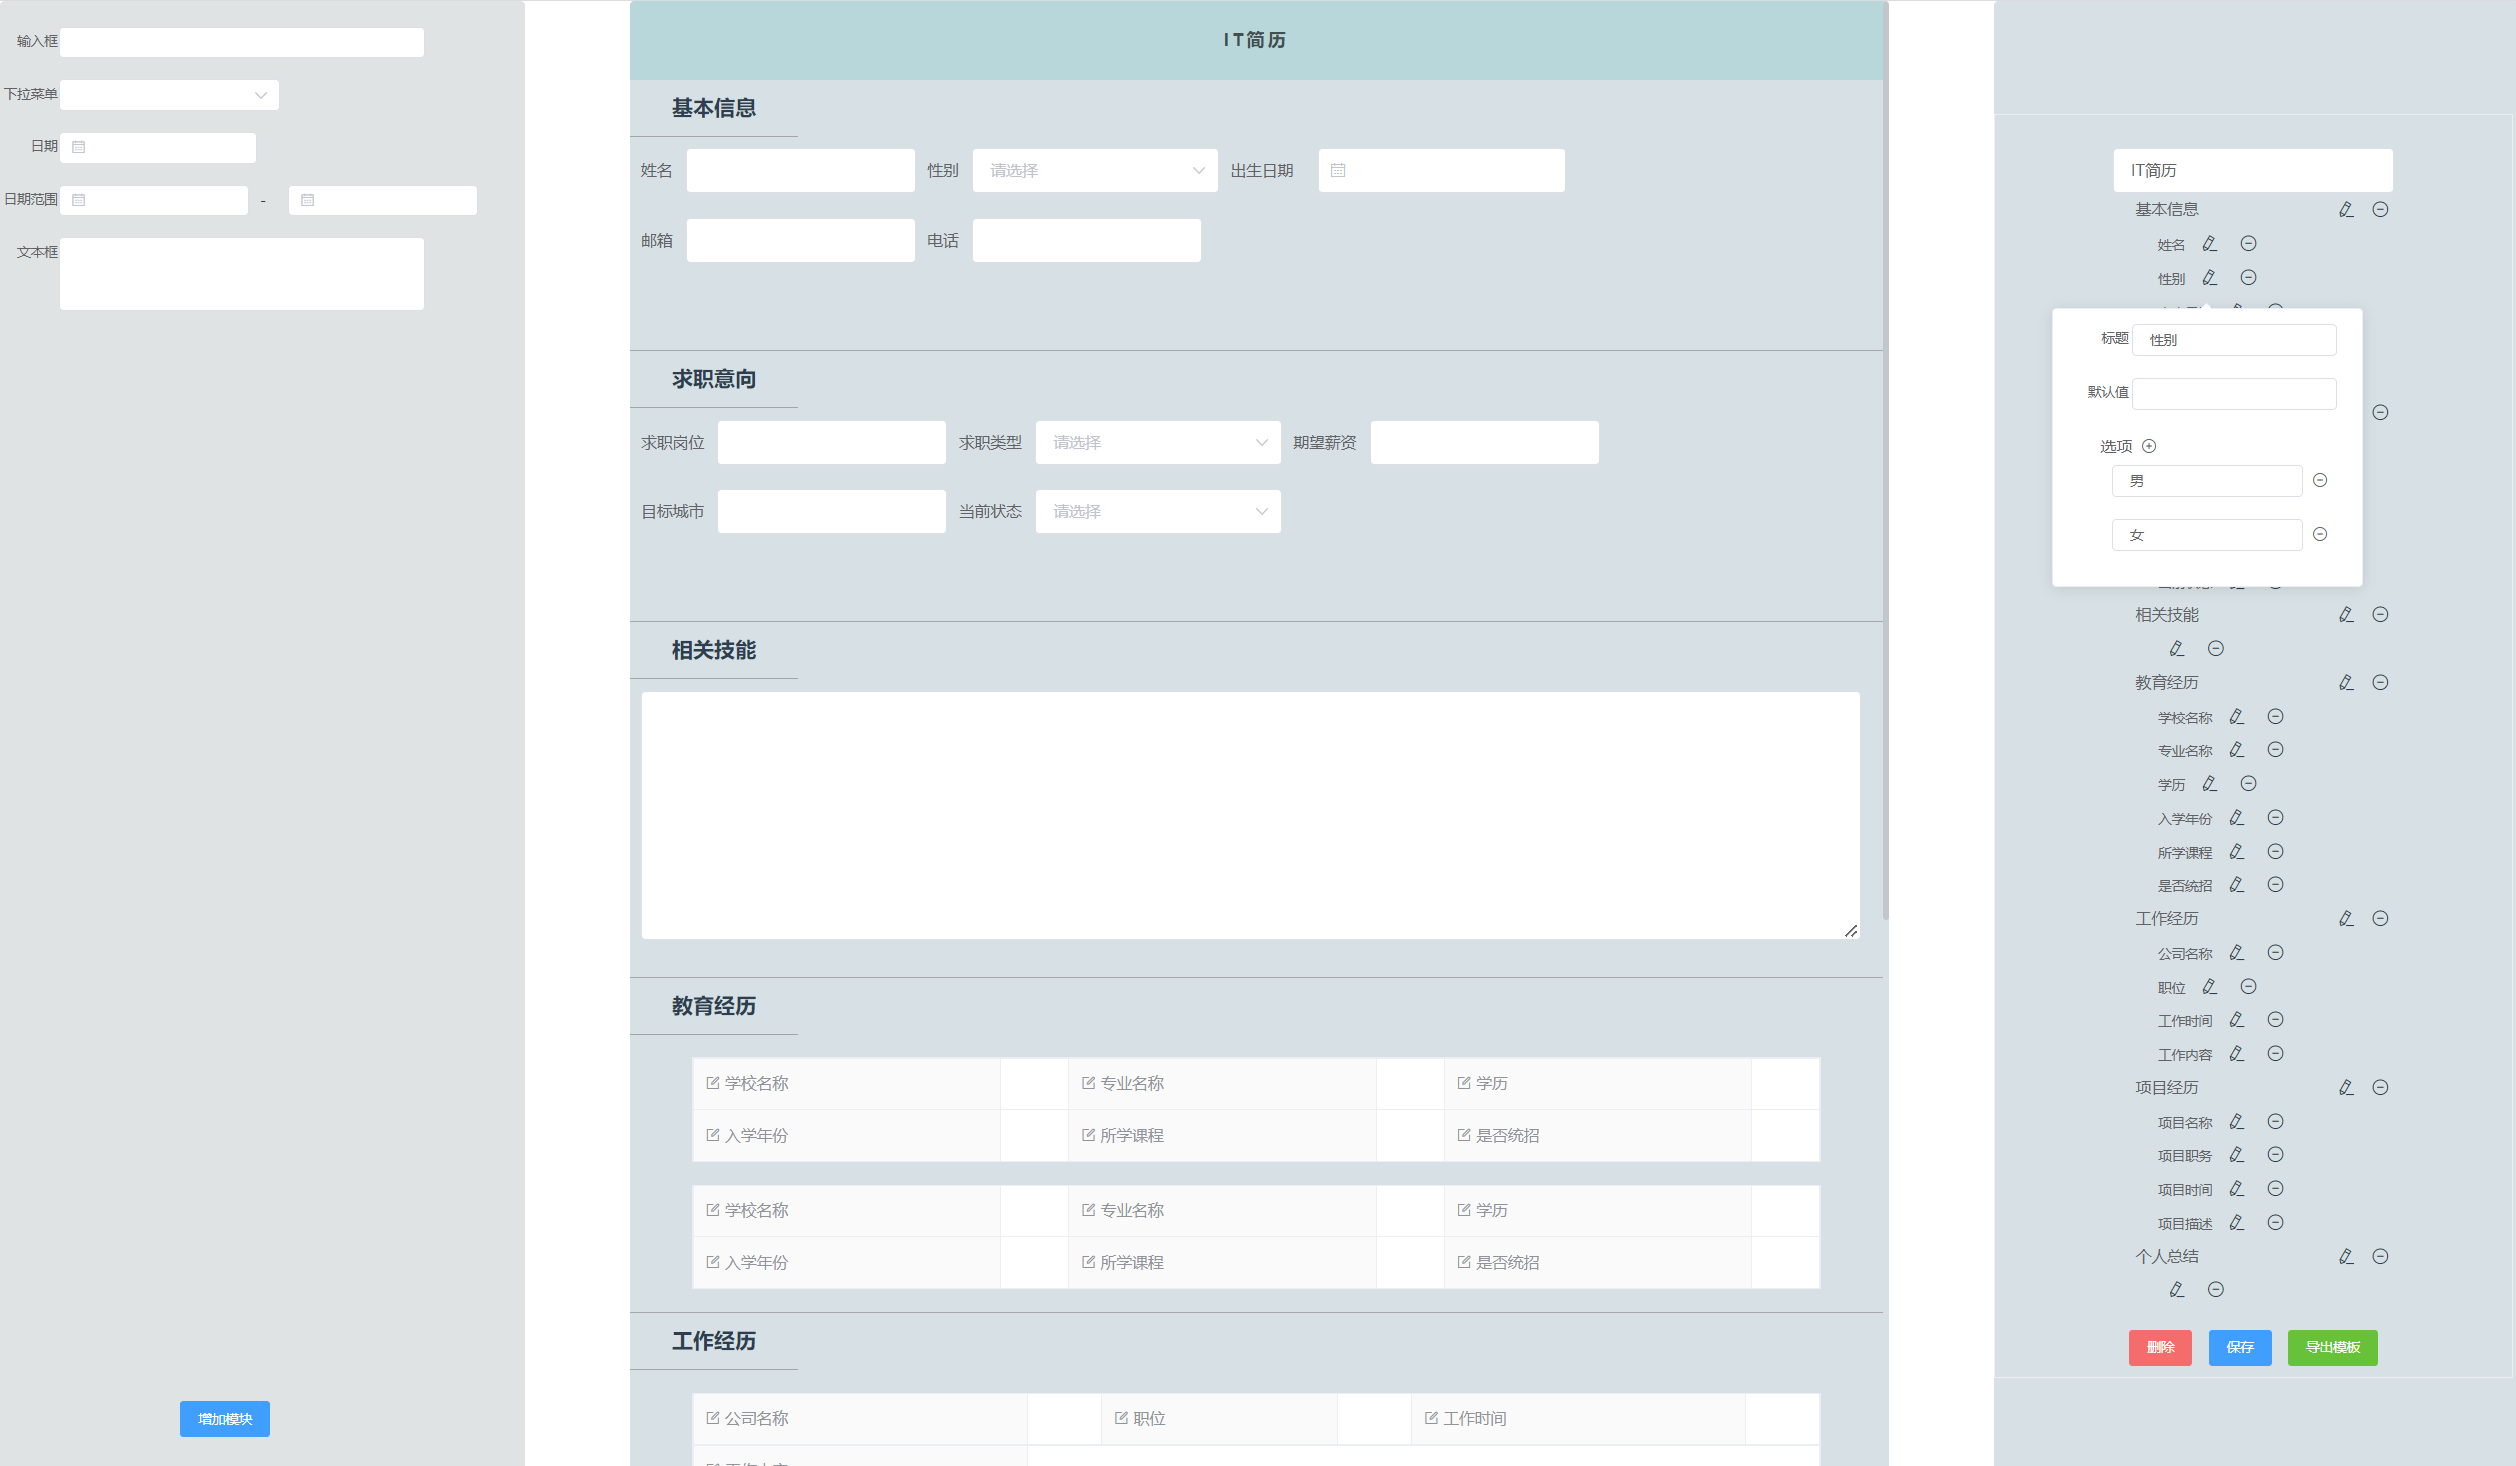Open the 出生日期 date picker
Screen dimensions: 2516x1466
[x=1441, y=170]
